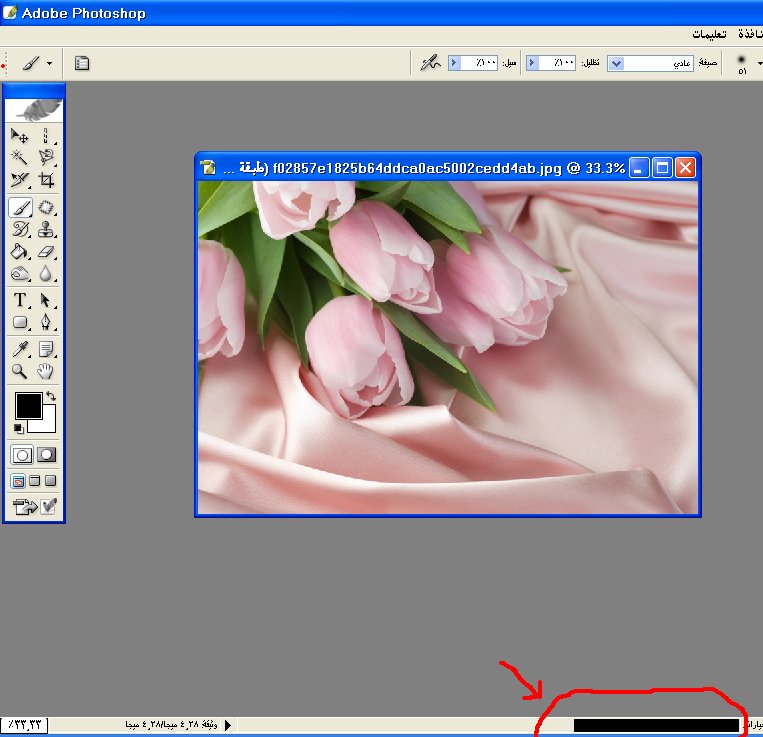Select the Eyedropper tool
Image resolution: width=763 pixels, height=737 pixels.
pyautogui.click(x=20, y=348)
